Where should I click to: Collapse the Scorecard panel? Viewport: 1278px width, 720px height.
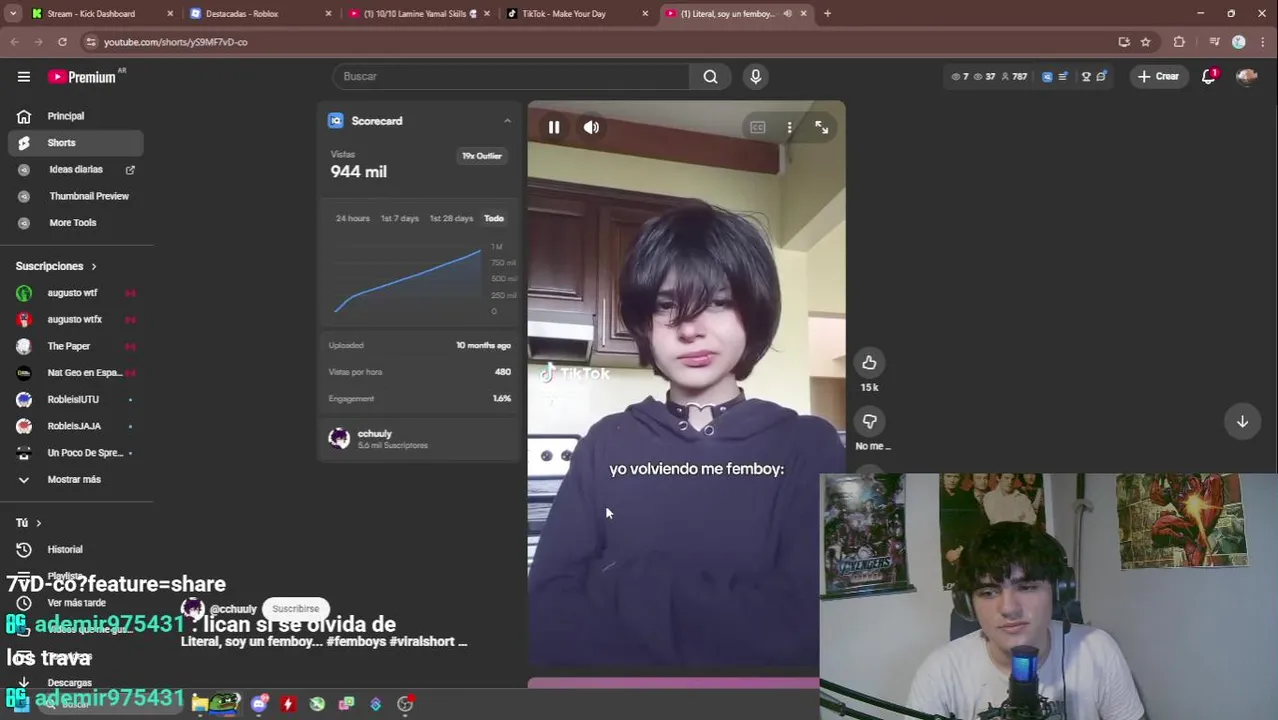pos(507,121)
